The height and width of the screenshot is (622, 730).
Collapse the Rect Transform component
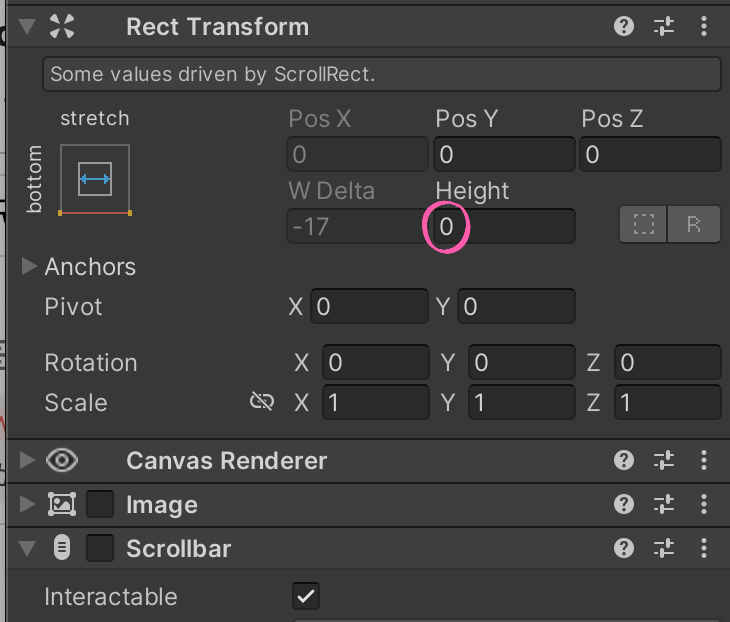(28, 26)
